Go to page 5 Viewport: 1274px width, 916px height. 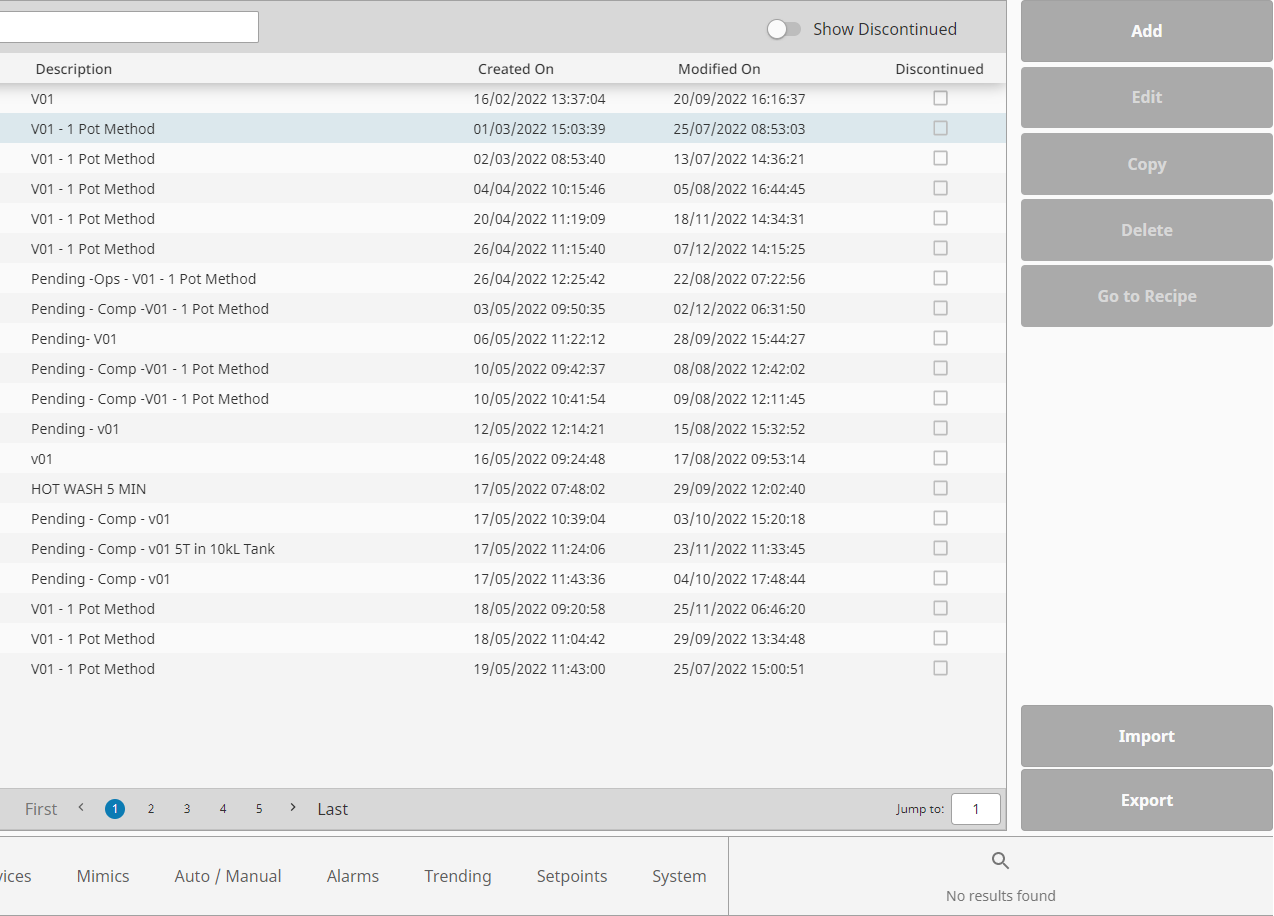(259, 809)
